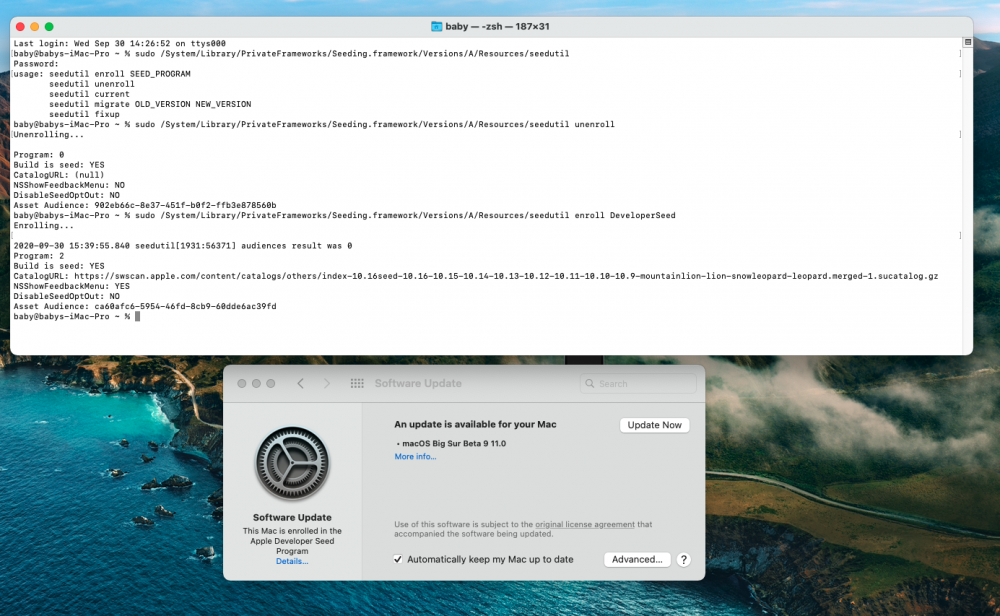Click the Software Update window close dot
The height and width of the screenshot is (616, 1000).
pyautogui.click(x=242, y=383)
